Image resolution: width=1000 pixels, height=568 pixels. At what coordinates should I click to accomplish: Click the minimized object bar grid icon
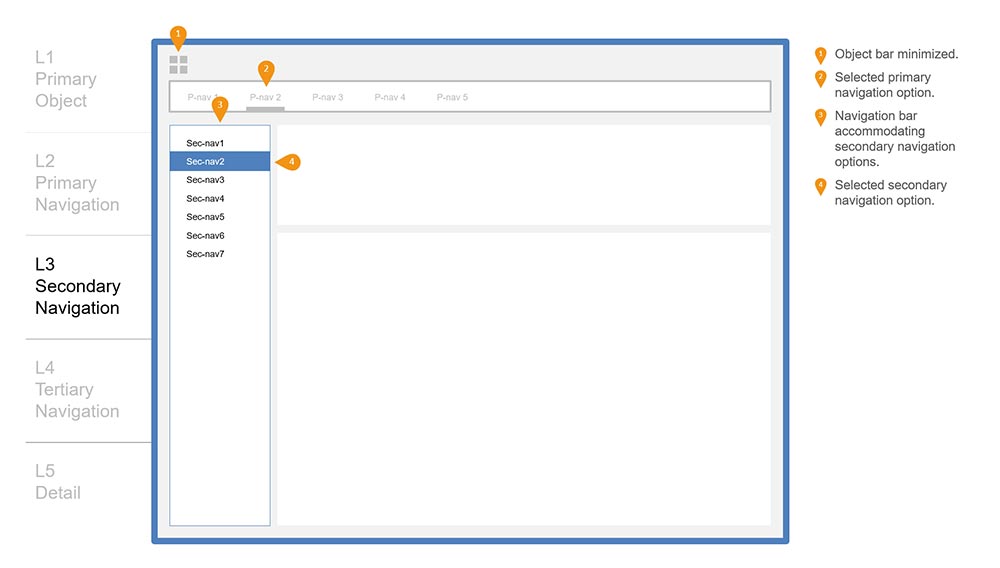coord(178,65)
